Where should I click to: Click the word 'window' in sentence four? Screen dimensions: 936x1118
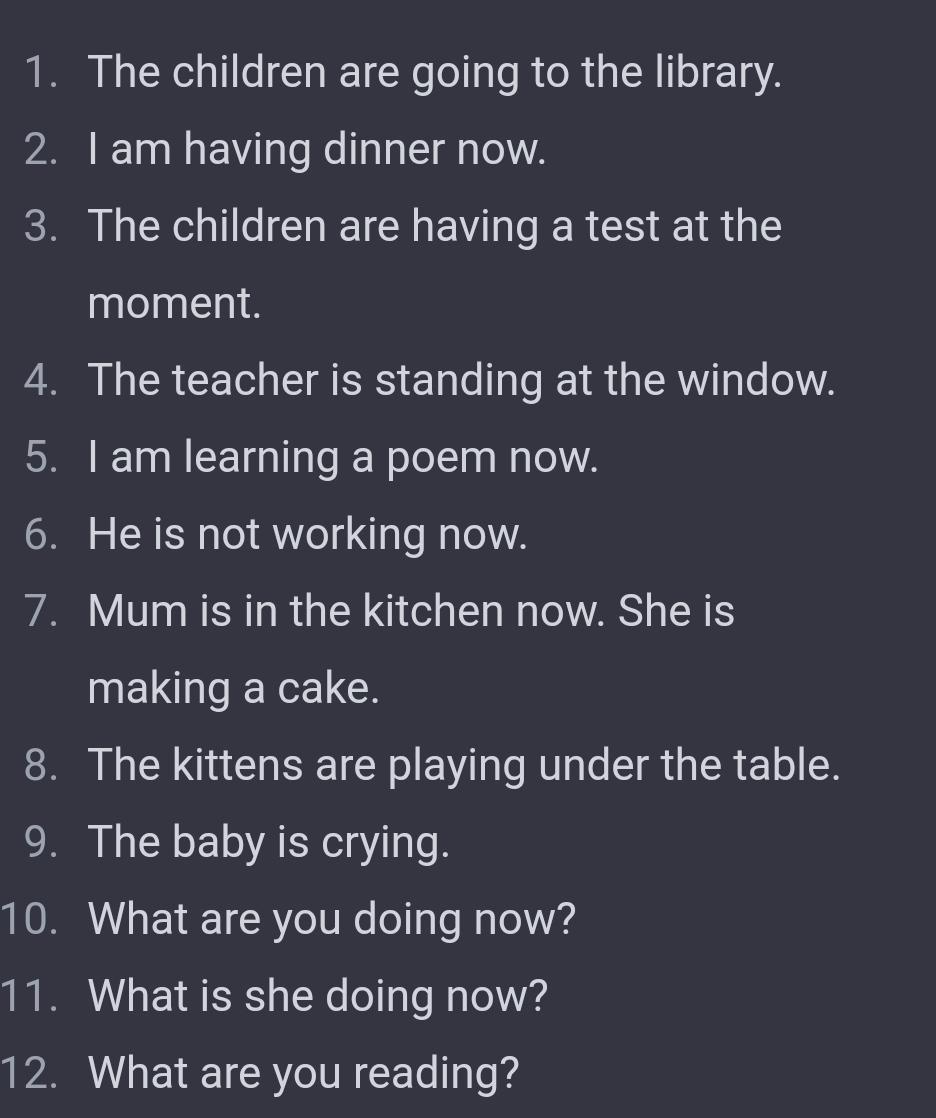coord(752,380)
